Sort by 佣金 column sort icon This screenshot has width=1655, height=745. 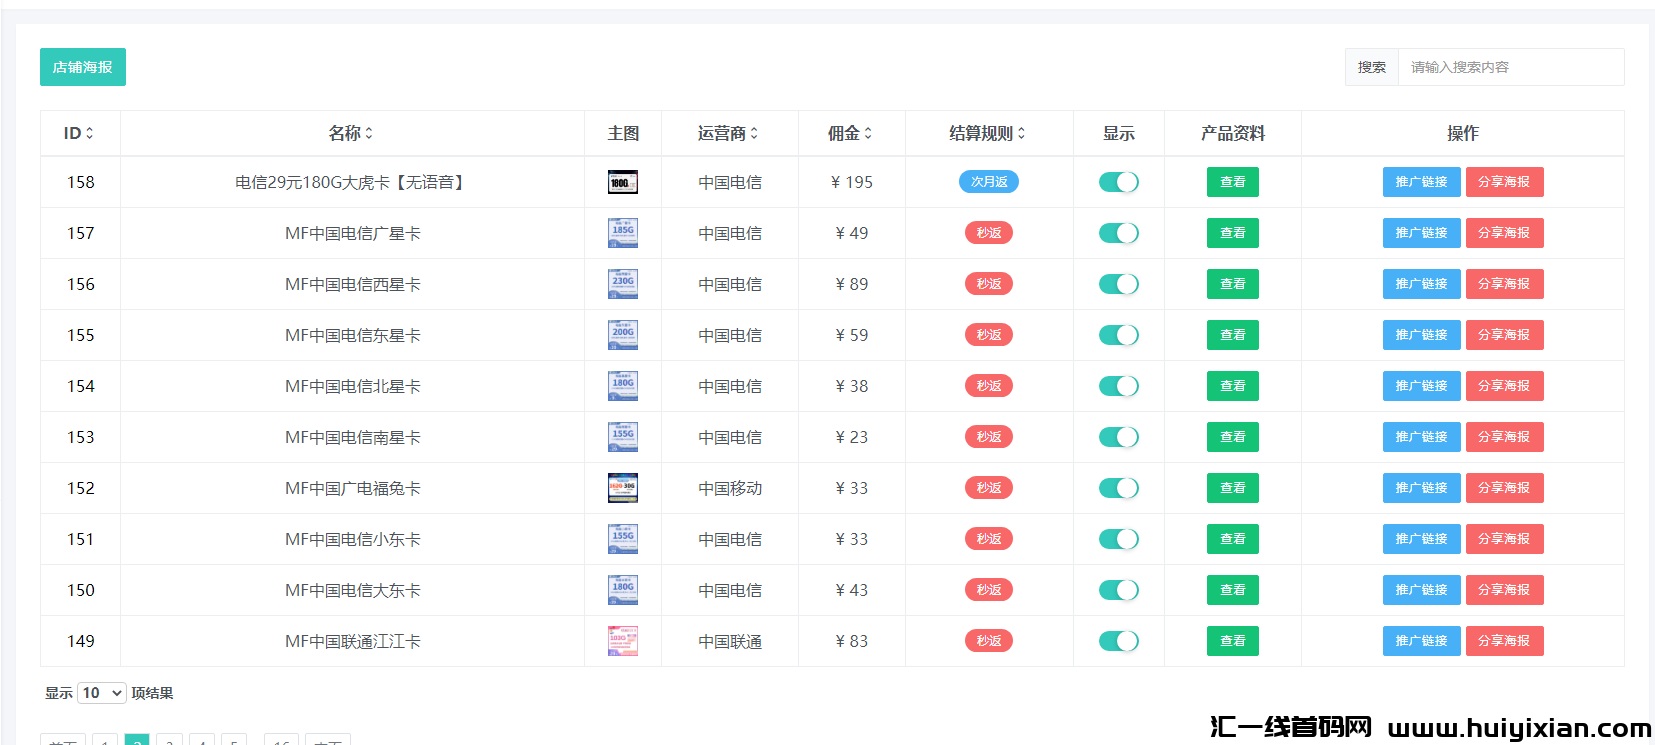pyautogui.click(x=868, y=133)
